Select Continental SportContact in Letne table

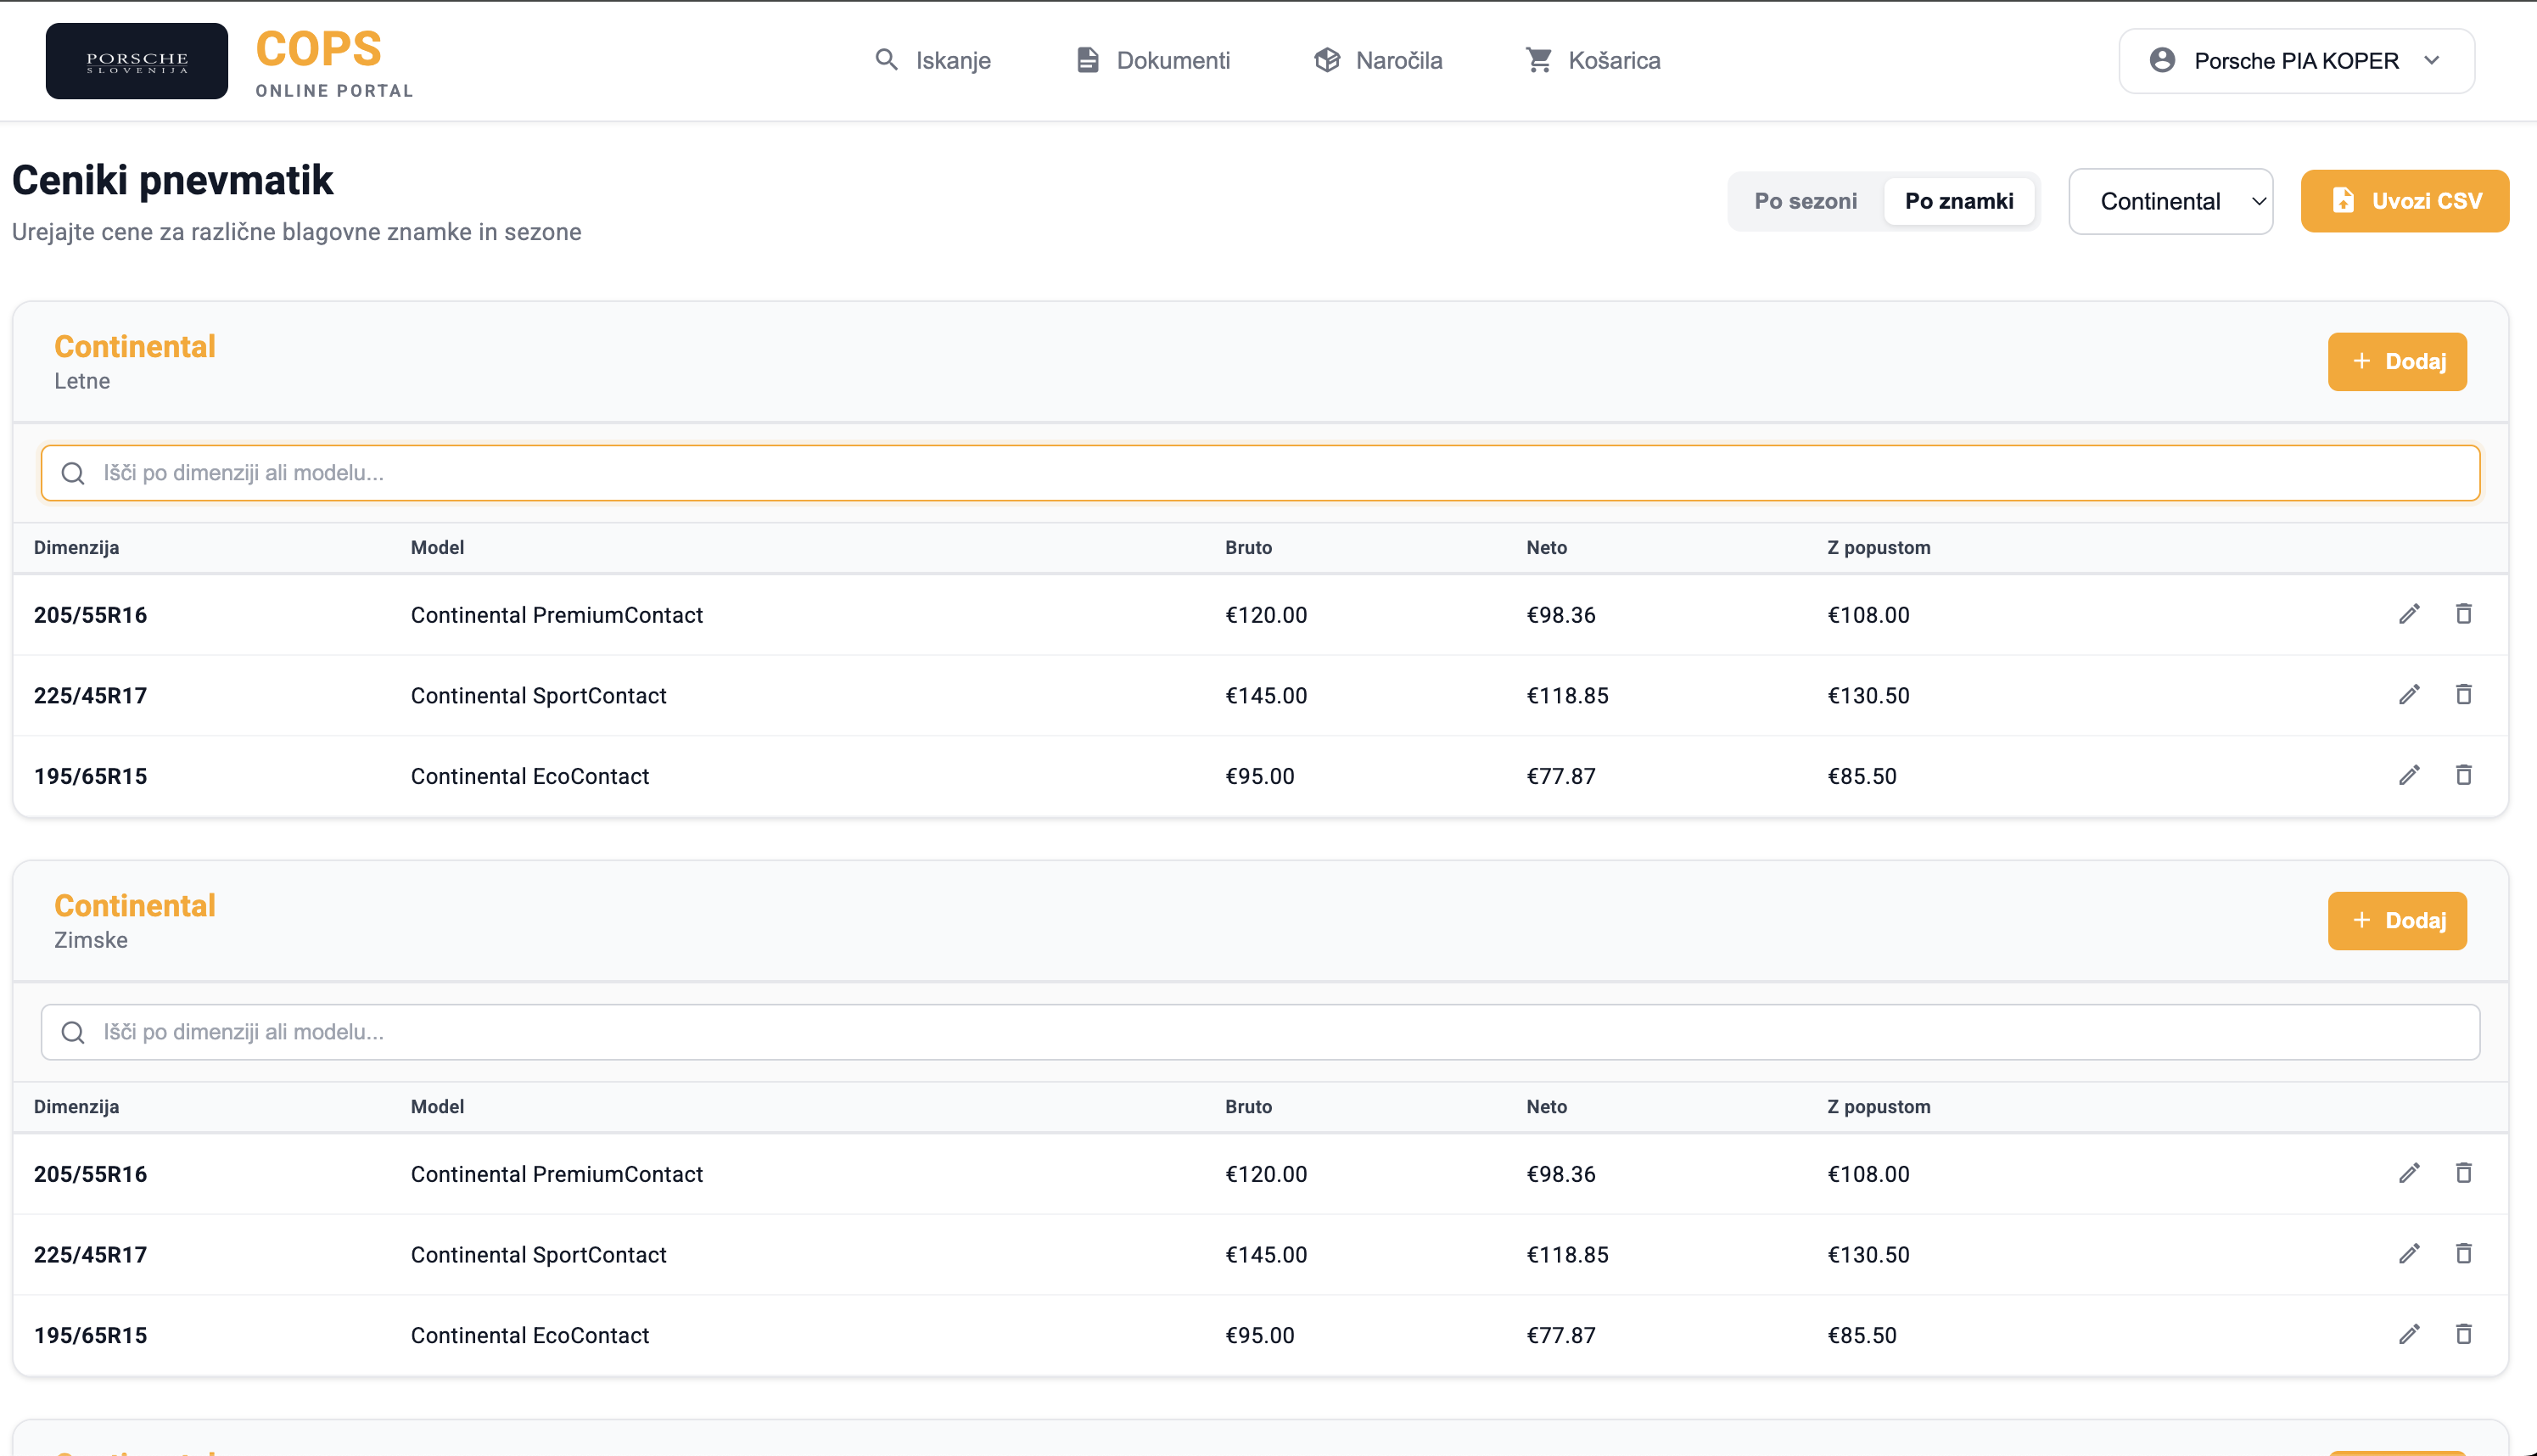pyautogui.click(x=538, y=696)
